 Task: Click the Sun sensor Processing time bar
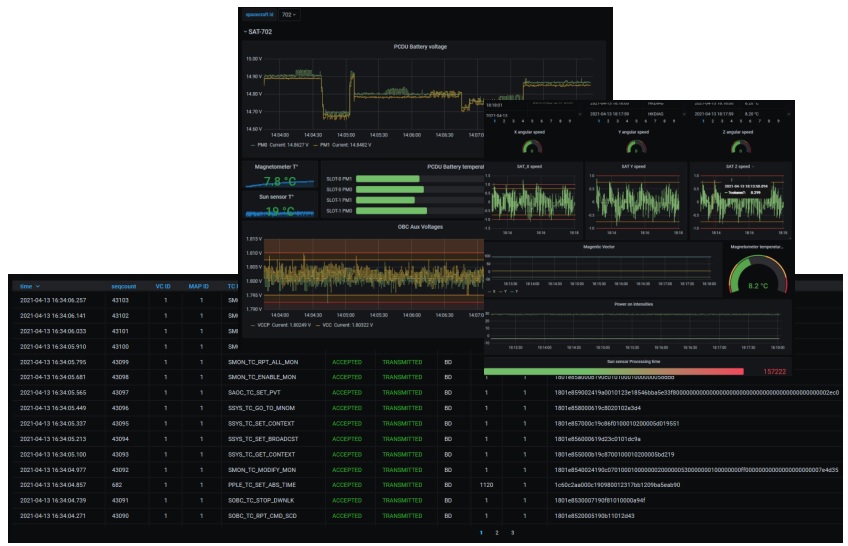[x=613, y=370]
